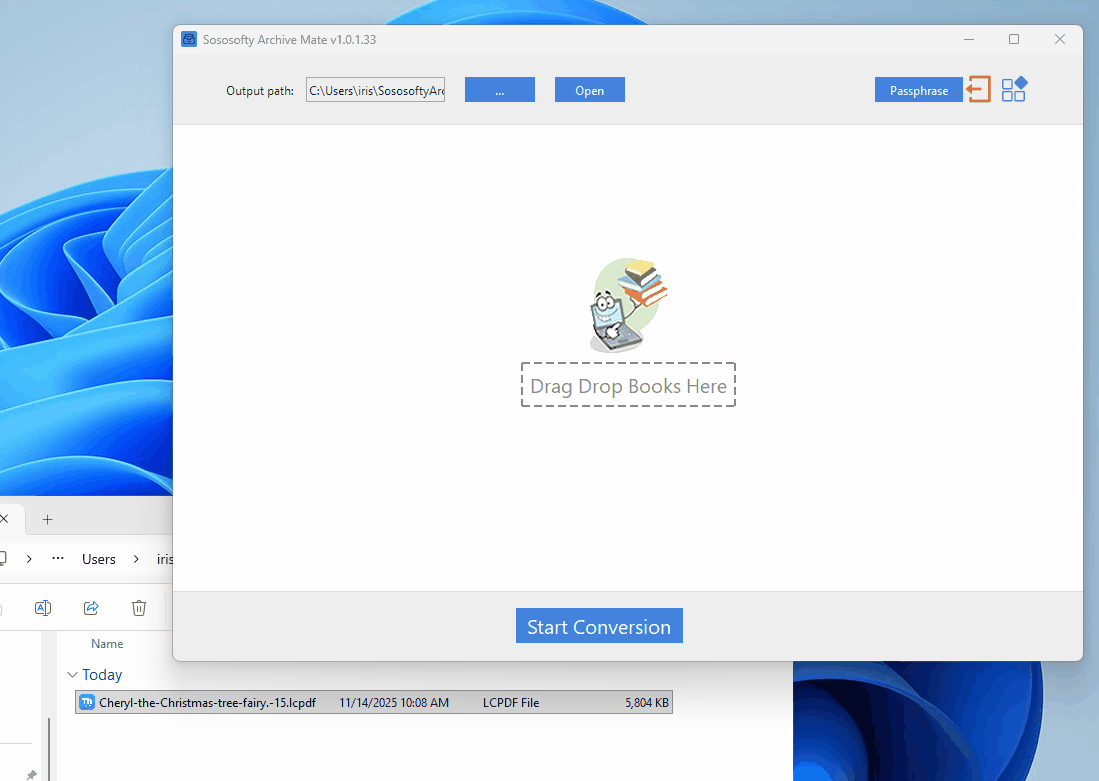Navigate to Users via the breadcrumb

[x=98, y=558]
